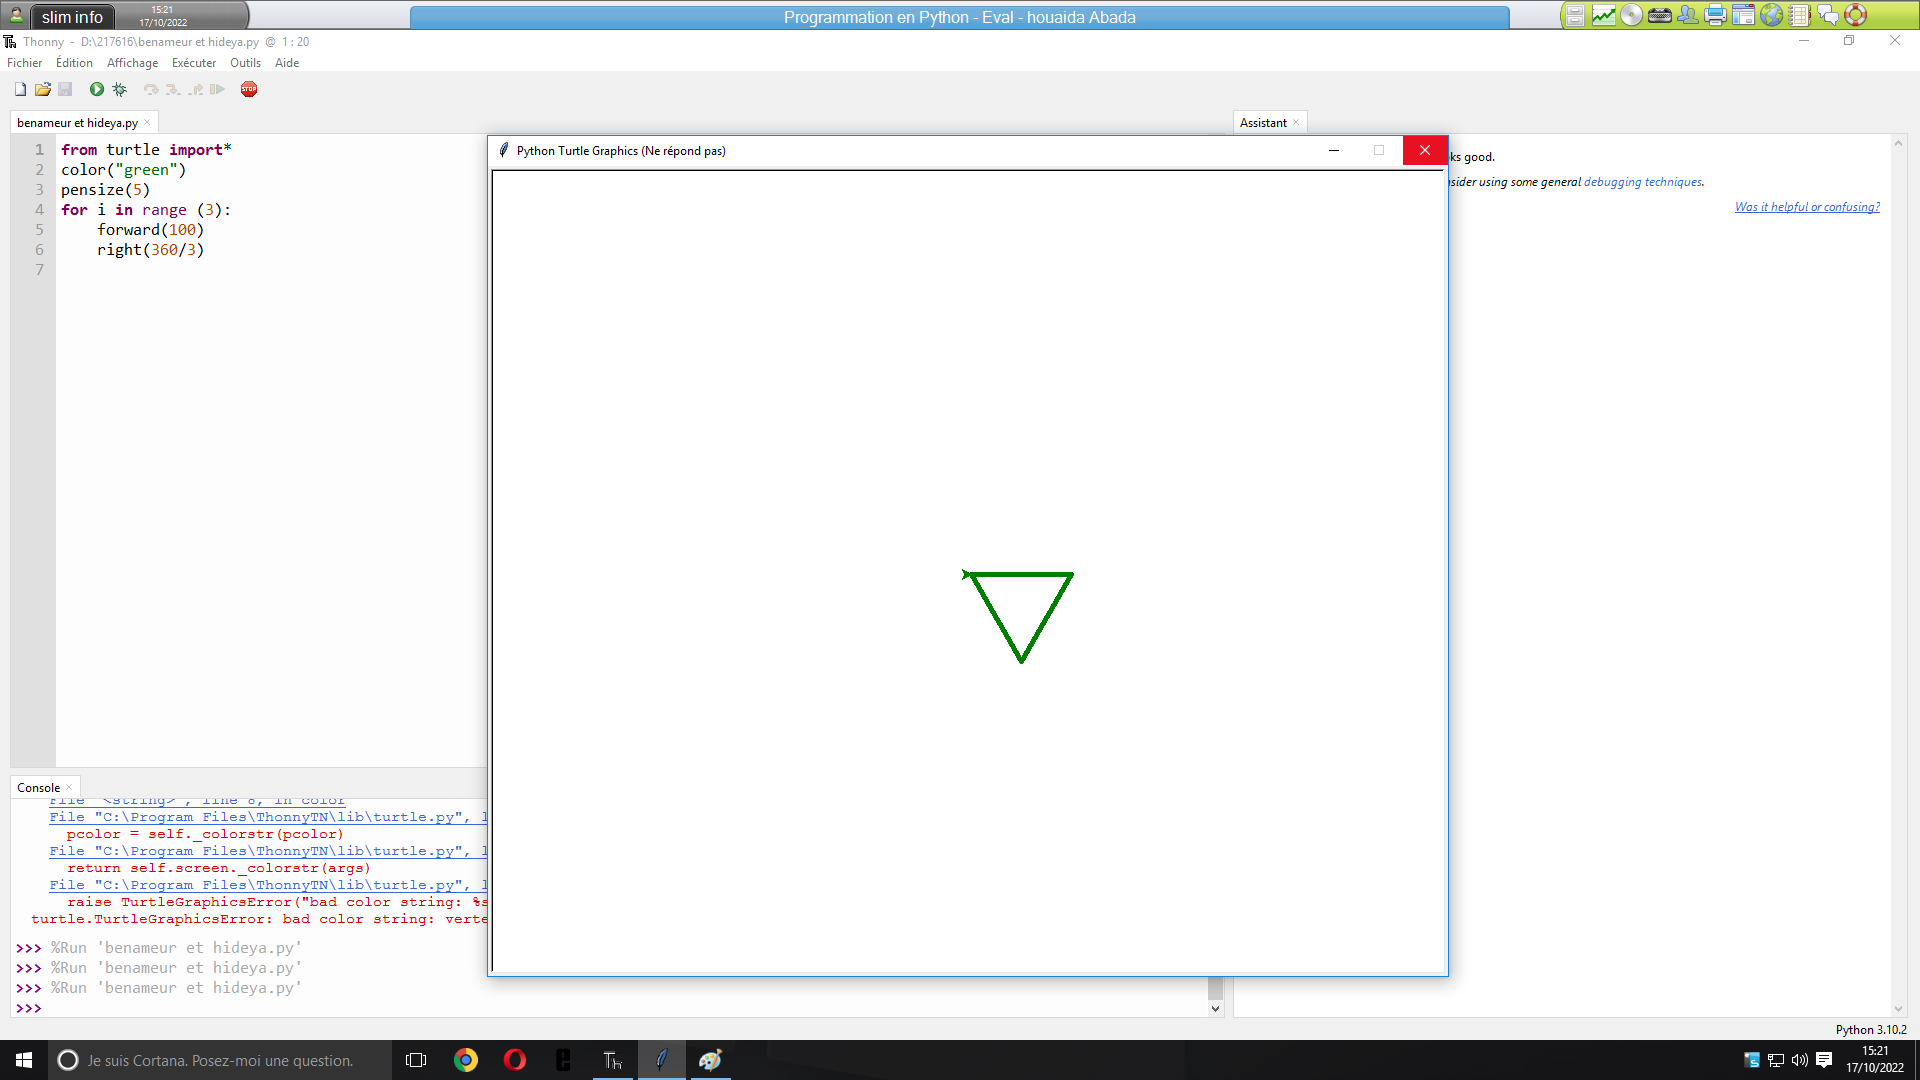Open the Exécuter menu
The width and height of the screenshot is (1920, 1080).
pyautogui.click(x=193, y=62)
